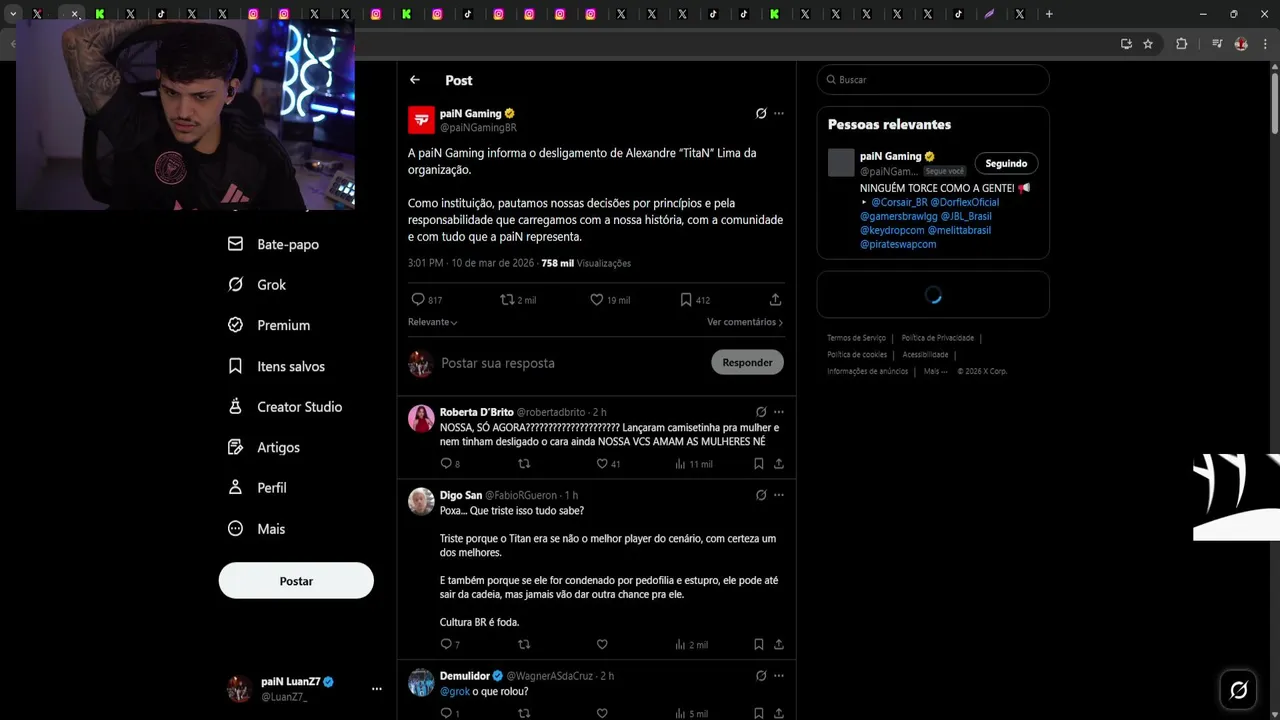Image resolution: width=1280 pixels, height=720 pixels.
Task: Expand Mais footer options
Action: (935, 371)
